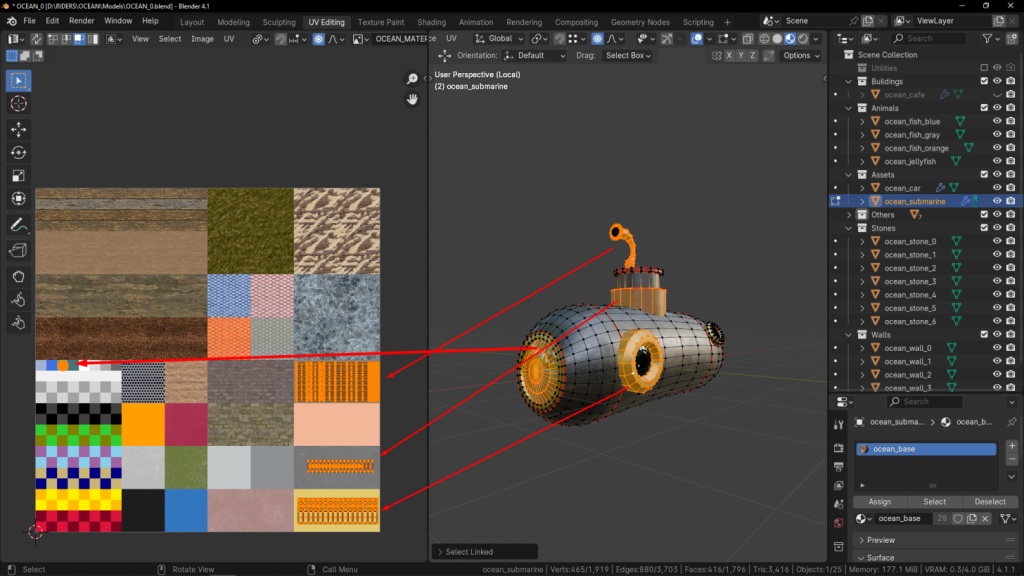1024x576 pixels.
Task: Click the UV Grab sculpt tool
Action: click(x=18, y=275)
